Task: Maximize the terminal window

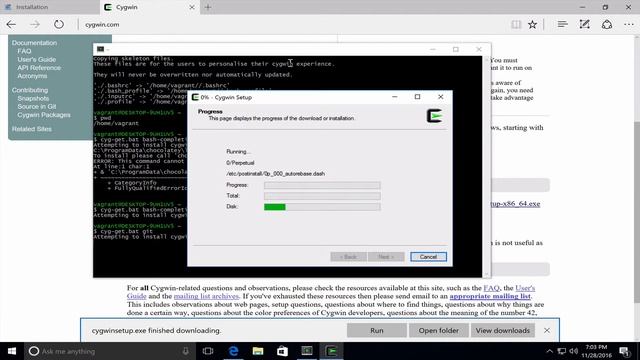Action: coord(456,49)
